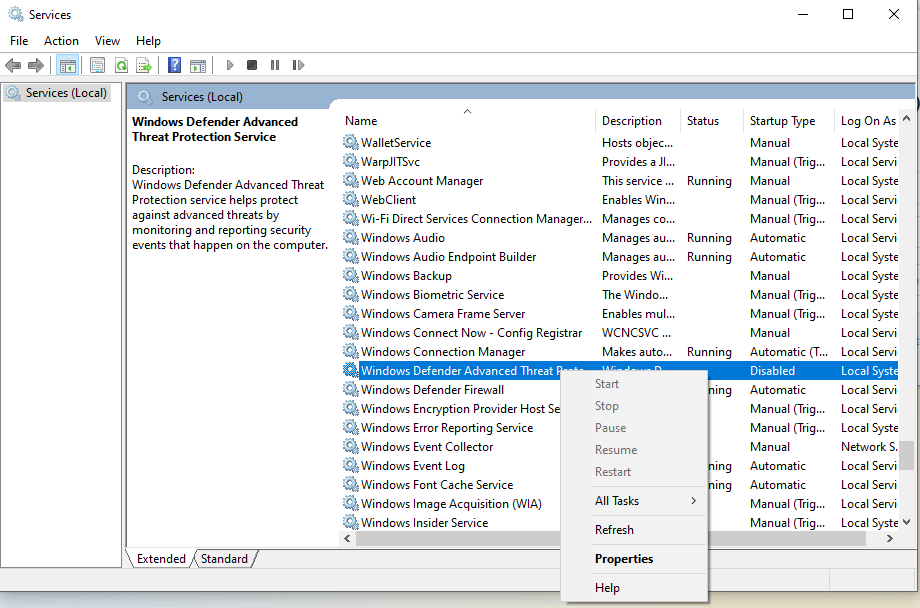Image resolution: width=920 pixels, height=608 pixels.
Task: Click the Start Service play icon
Action: point(230,65)
